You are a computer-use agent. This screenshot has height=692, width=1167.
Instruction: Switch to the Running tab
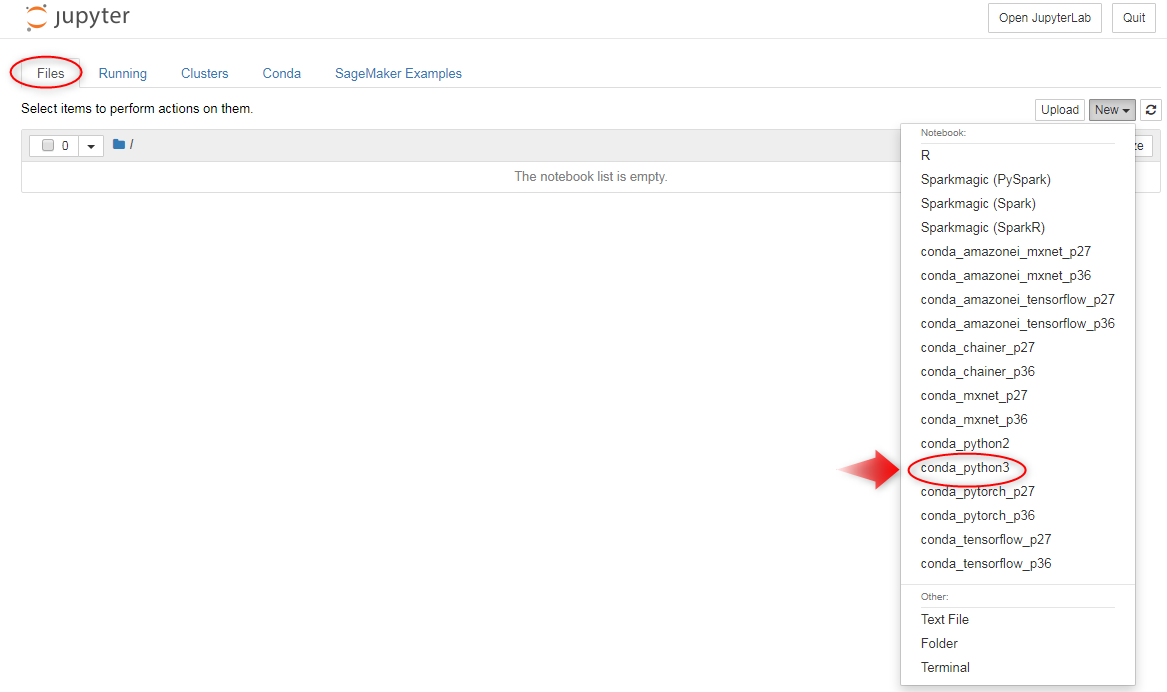click(x=123, y=73)
